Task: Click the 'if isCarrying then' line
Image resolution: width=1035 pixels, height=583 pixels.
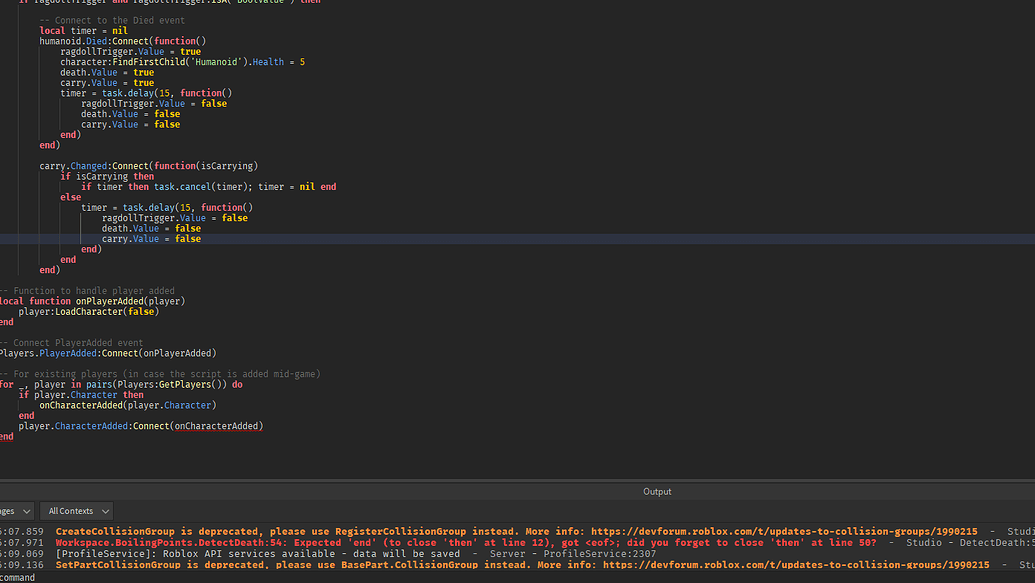Action: coord(107,176)
